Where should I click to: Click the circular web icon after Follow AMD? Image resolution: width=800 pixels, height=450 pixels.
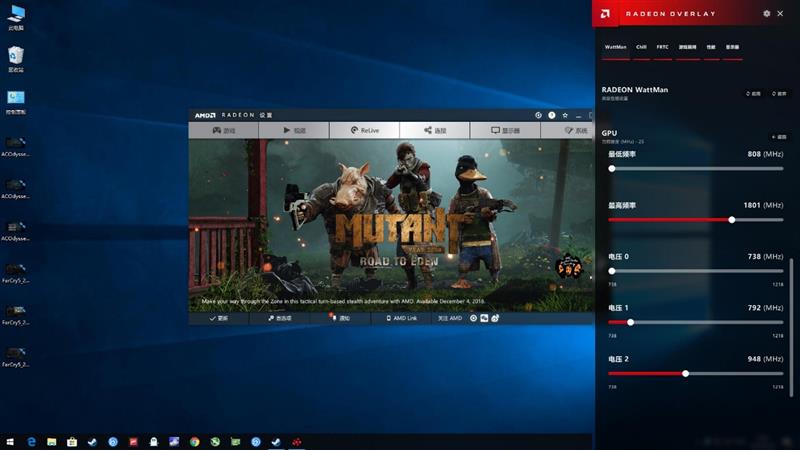tap(473, 318)
